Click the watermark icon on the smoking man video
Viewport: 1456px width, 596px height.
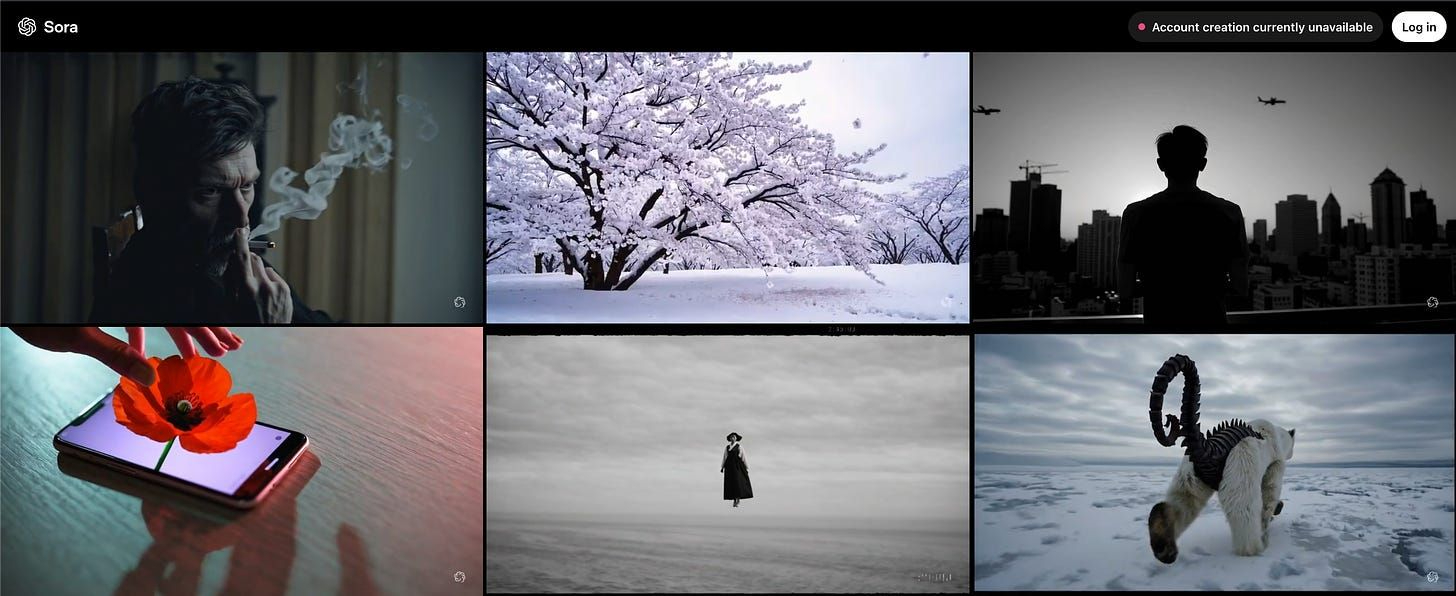tap(460, 302)
